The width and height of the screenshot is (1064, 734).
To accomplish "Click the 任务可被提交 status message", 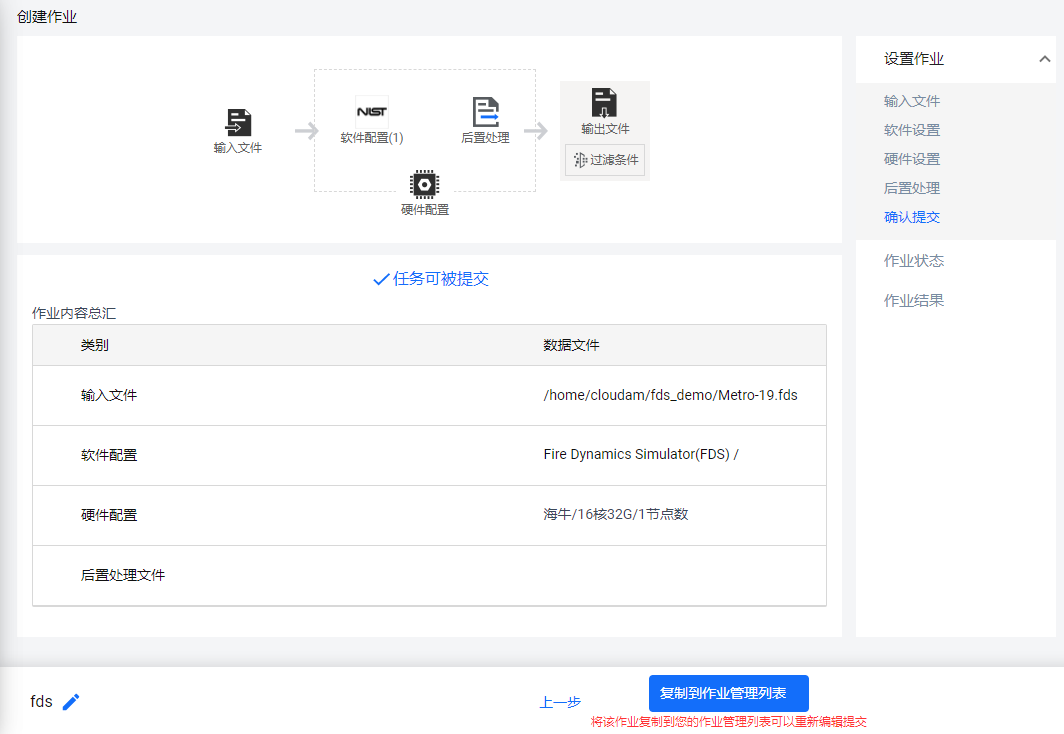I will tap(431, 279).
